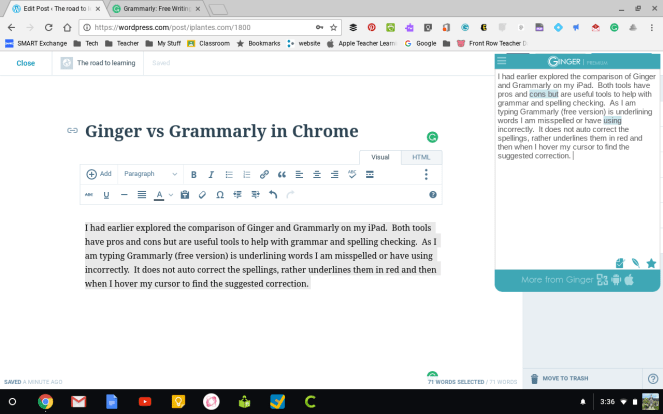The height and width of the screenshot is (414, 663).
Task: Open Gmail from the shelf
Action: [x=78, y=401]
